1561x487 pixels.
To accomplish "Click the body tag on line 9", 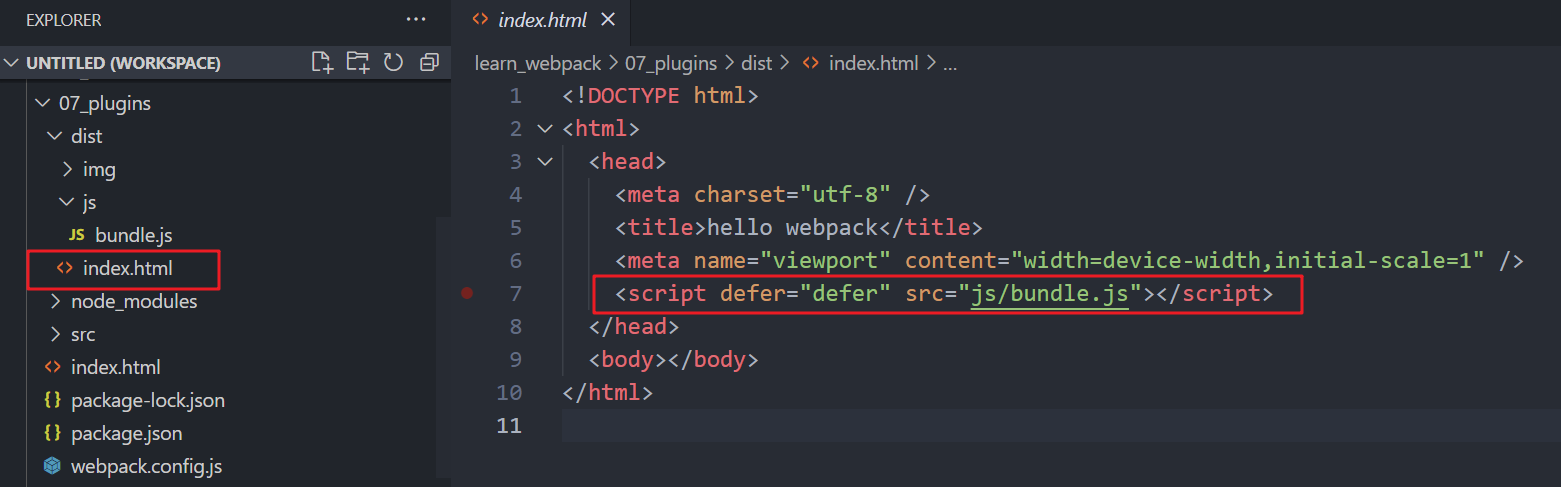I will tap(673, 360).
